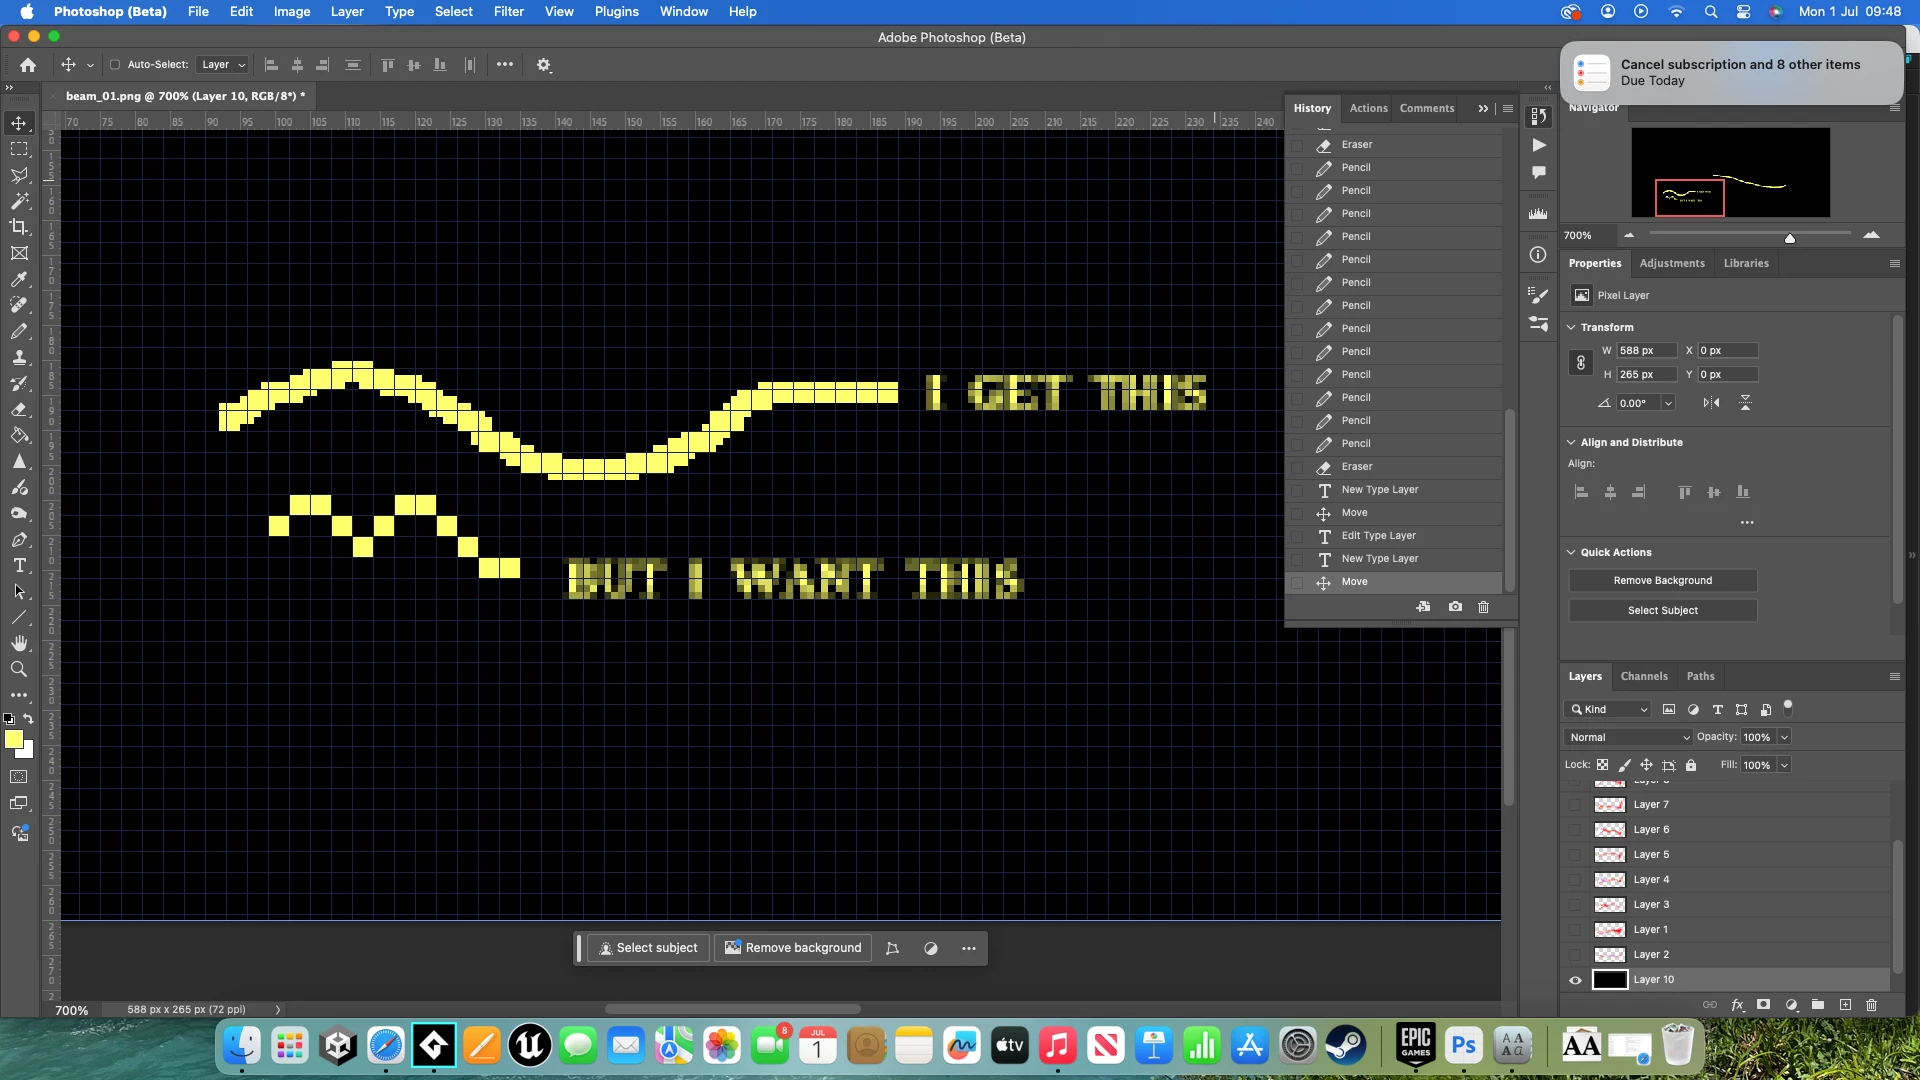
Task: Open the Filter menu
Action: (x=508, y=11)
